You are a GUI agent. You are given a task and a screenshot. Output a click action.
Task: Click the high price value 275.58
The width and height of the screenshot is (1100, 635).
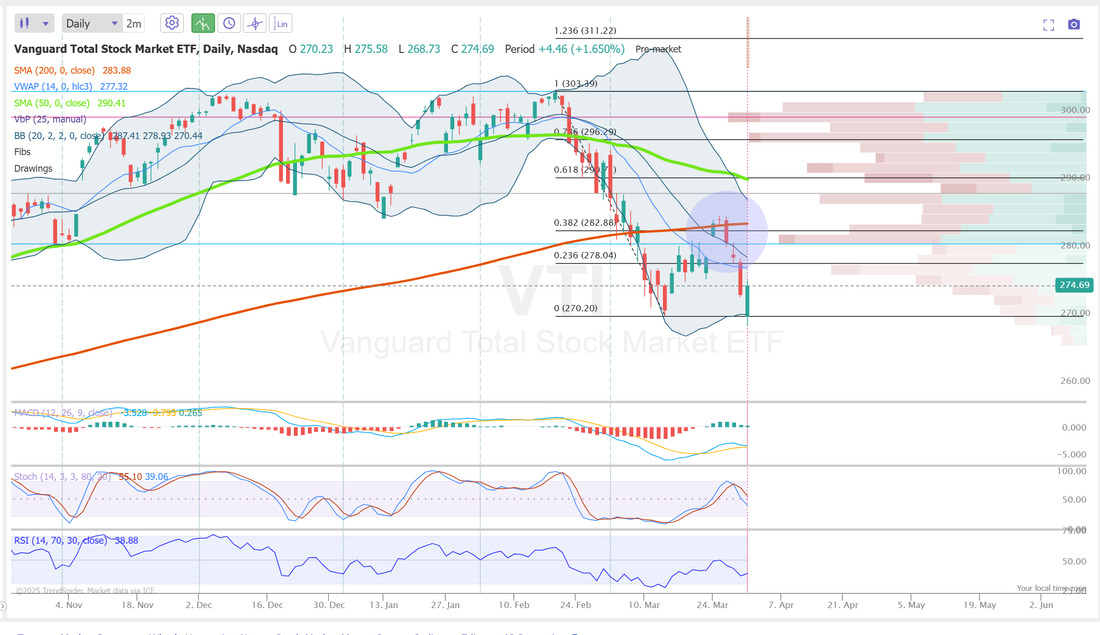(x=371, y=49)
